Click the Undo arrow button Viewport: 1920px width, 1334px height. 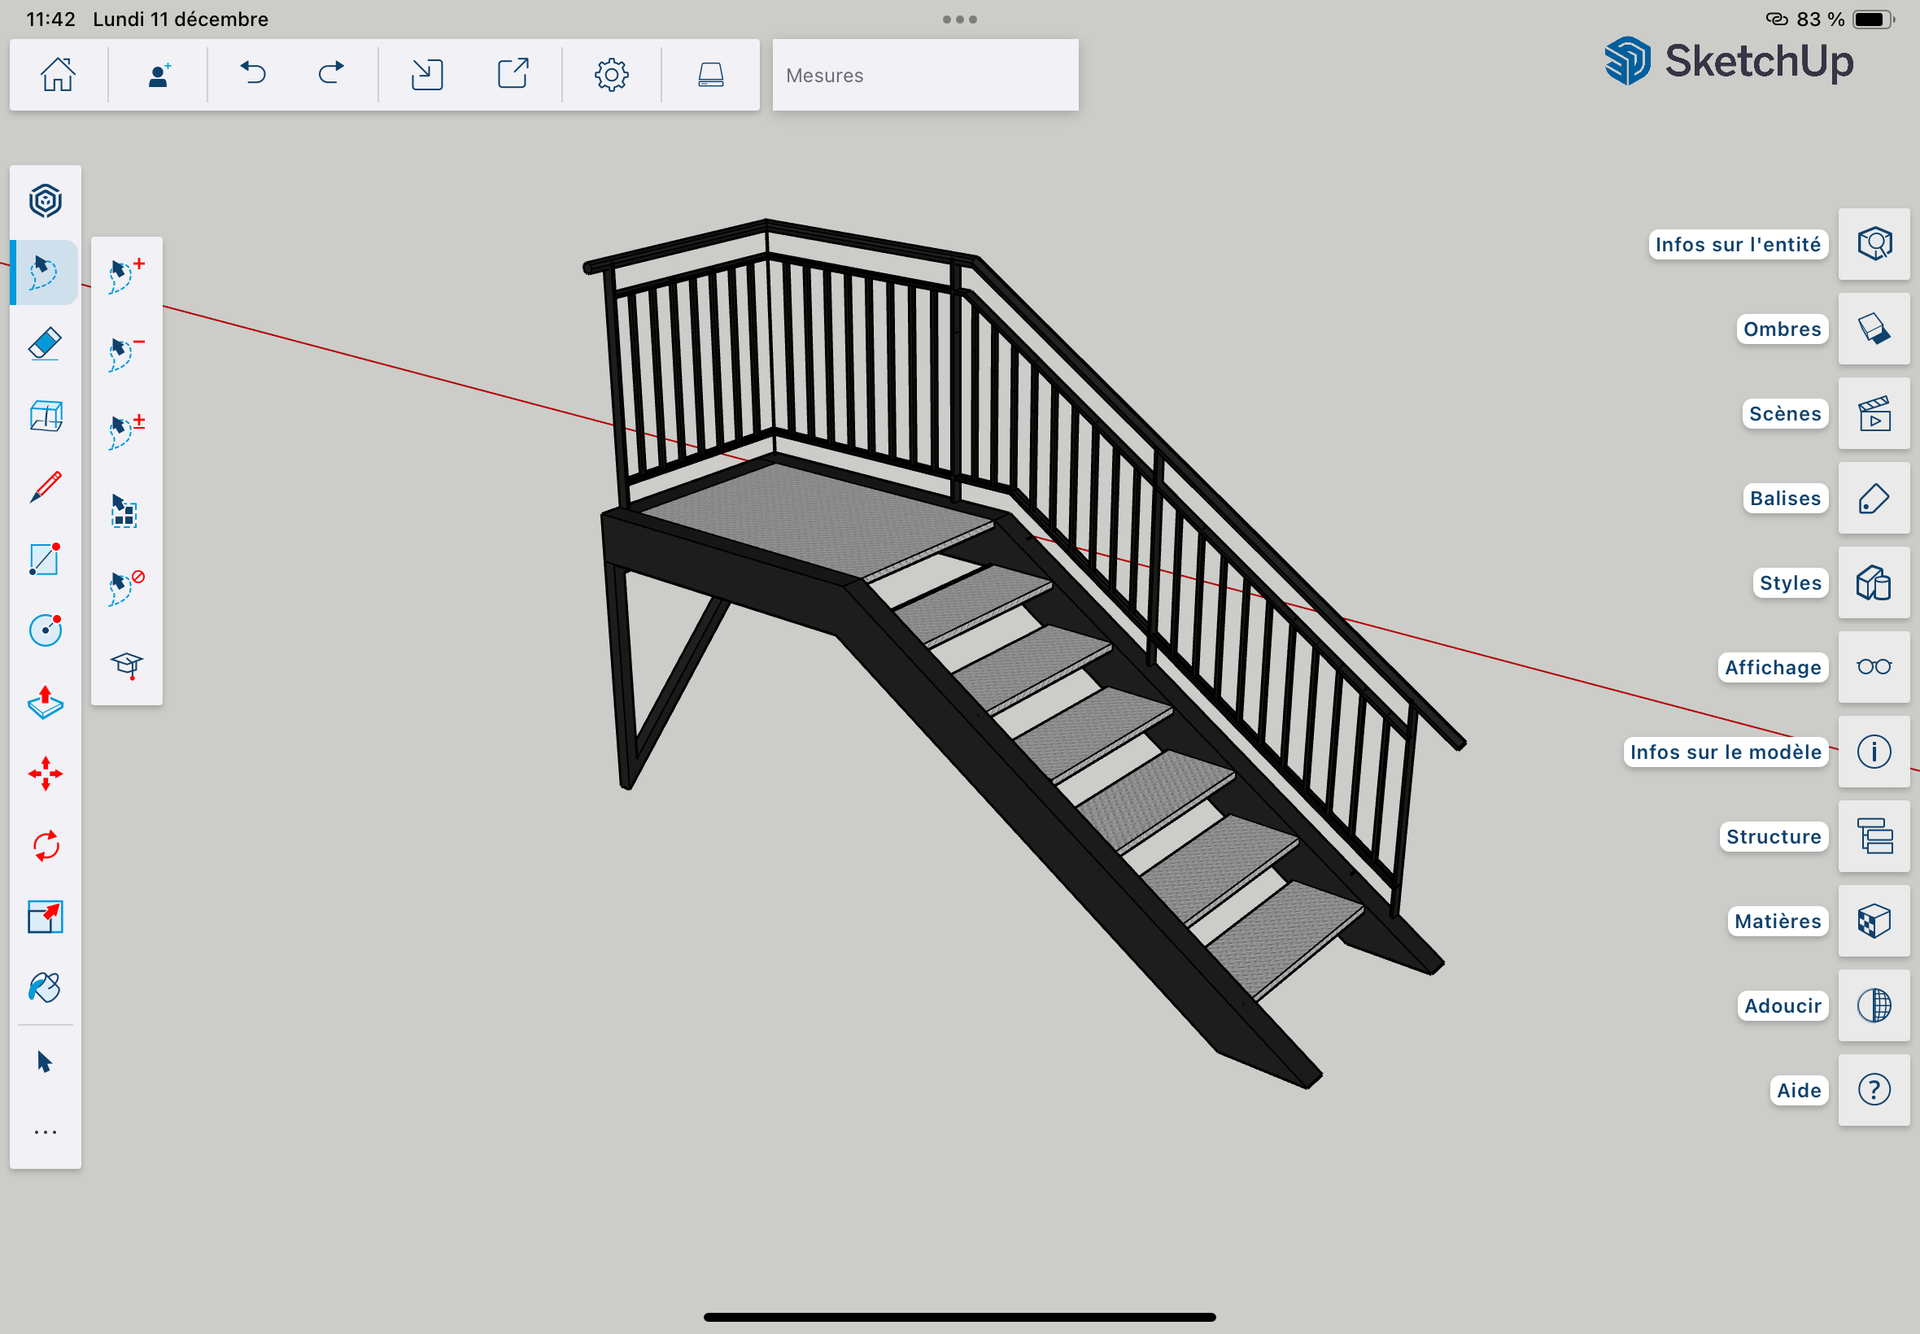click(x=253, y=74)
